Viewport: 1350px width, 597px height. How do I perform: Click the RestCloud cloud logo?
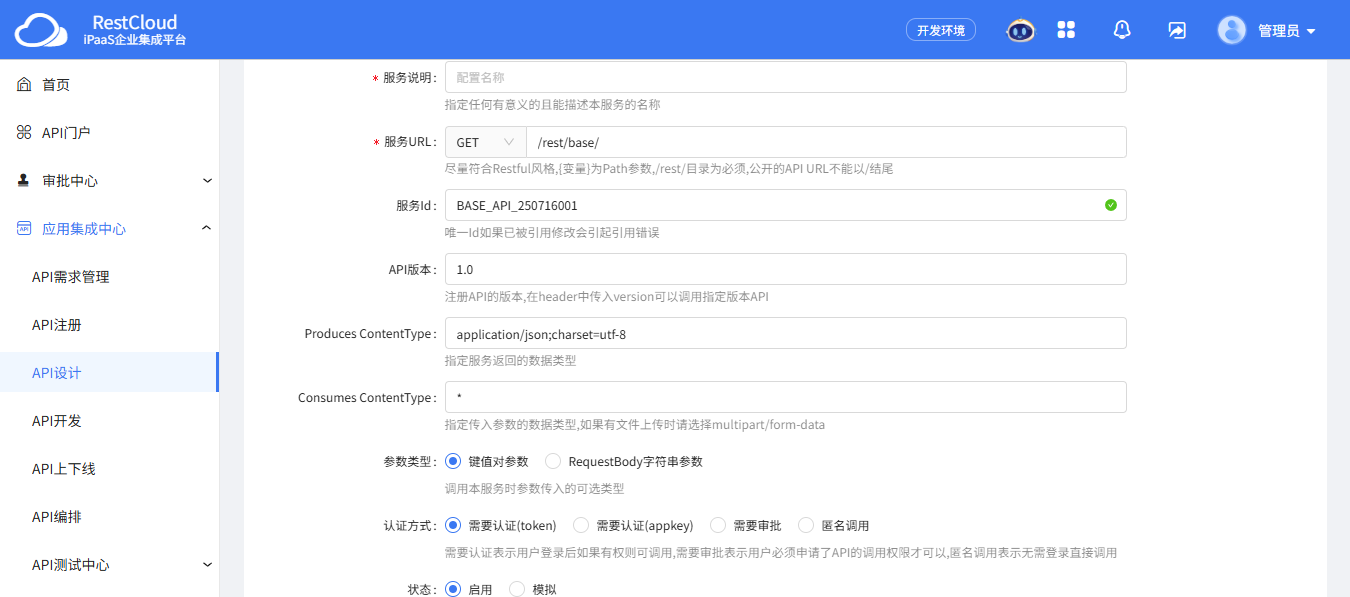point(42,30)
